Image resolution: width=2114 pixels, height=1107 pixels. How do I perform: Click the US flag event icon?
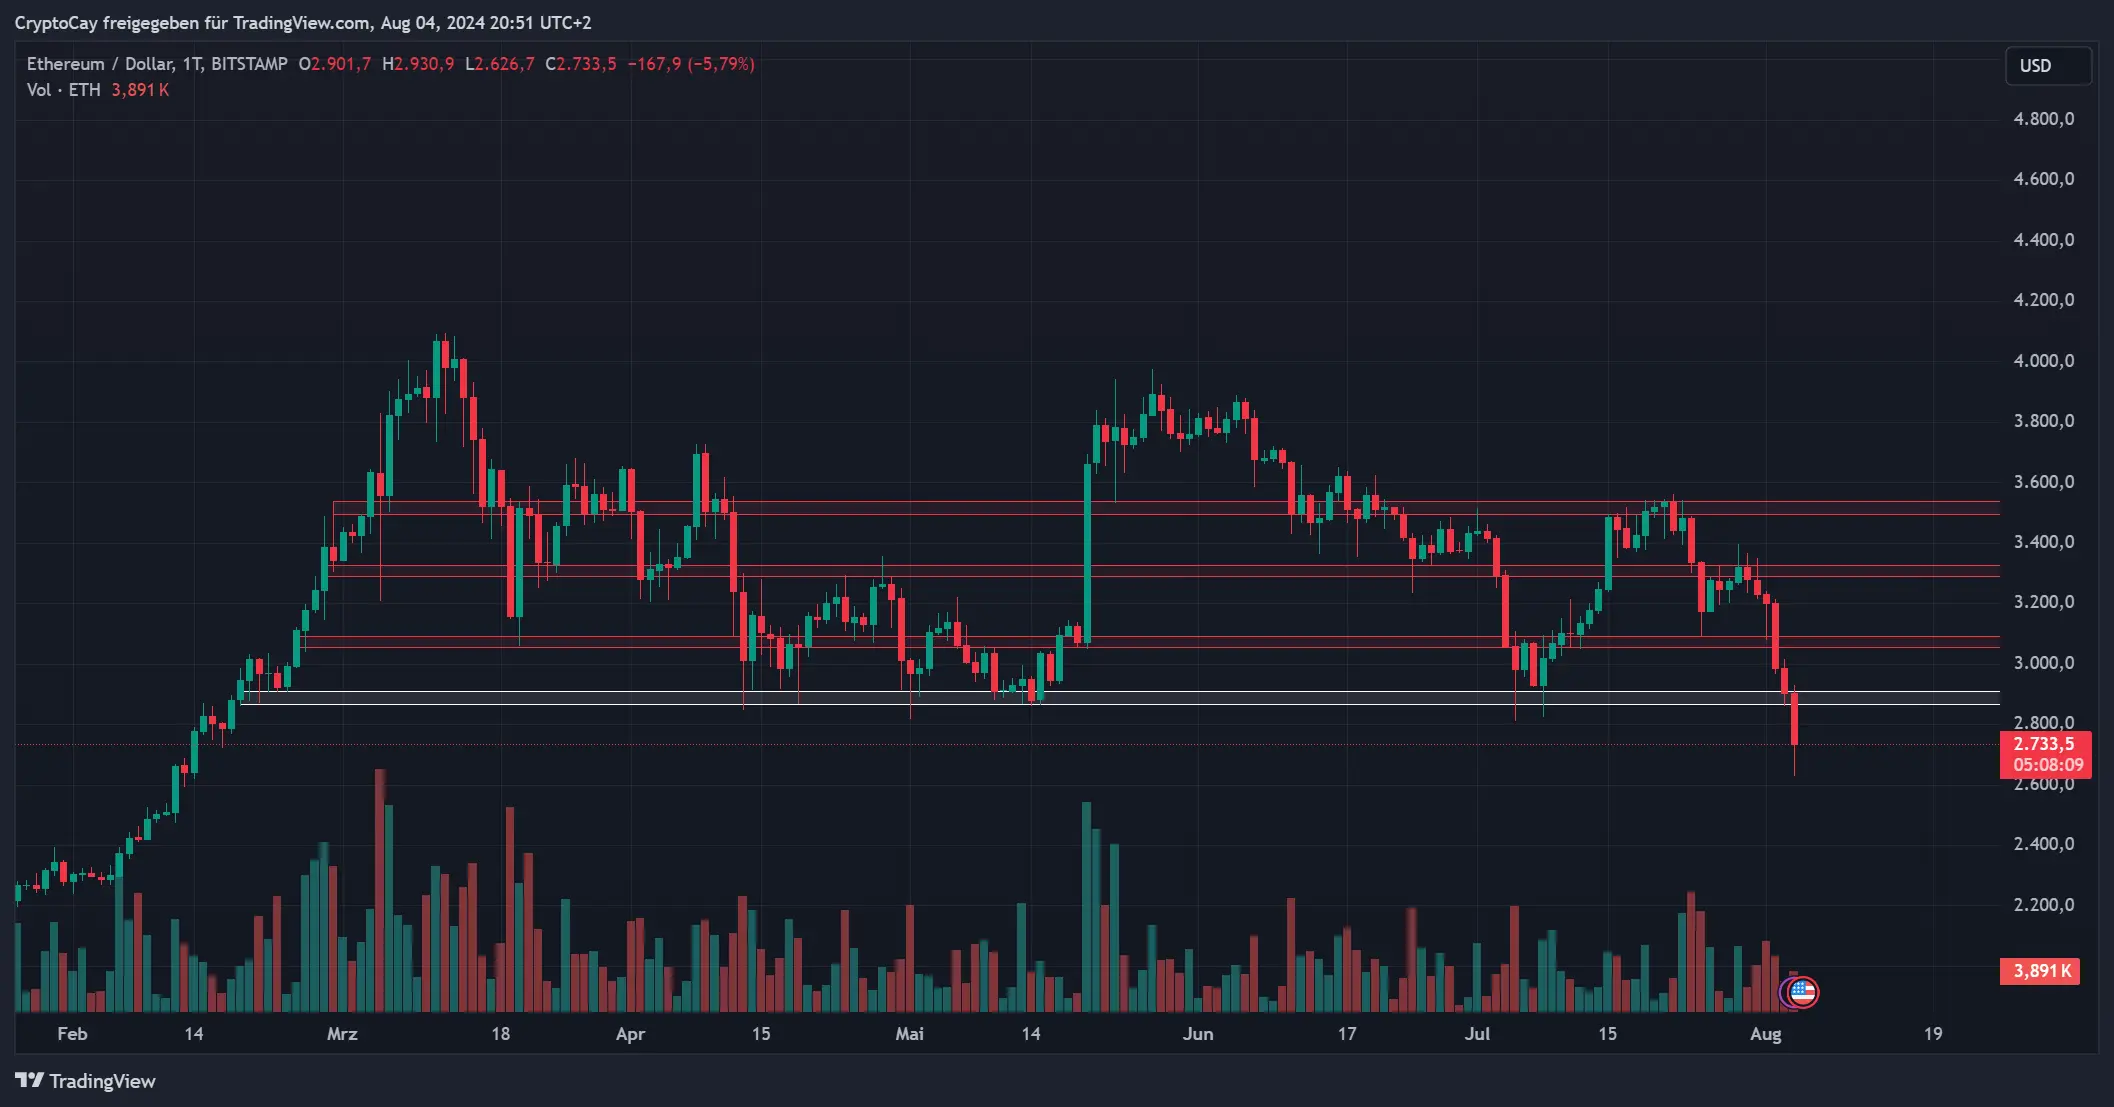[1802, 992]
